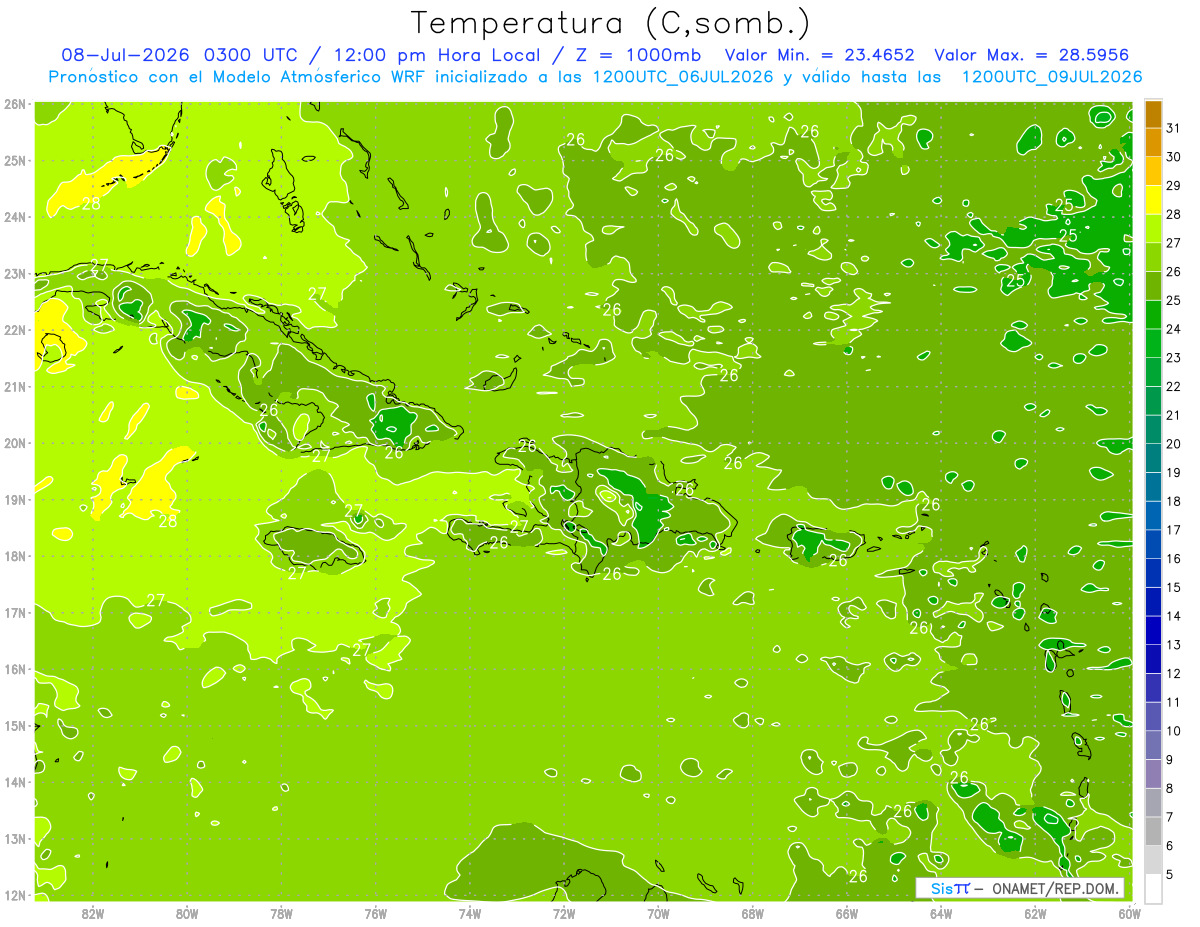This screenshot has width=1200, height=927.
Task: Click the 'Valor Min. = 23.4652' value
Action: pyautogui.click(x=819, y=55)
